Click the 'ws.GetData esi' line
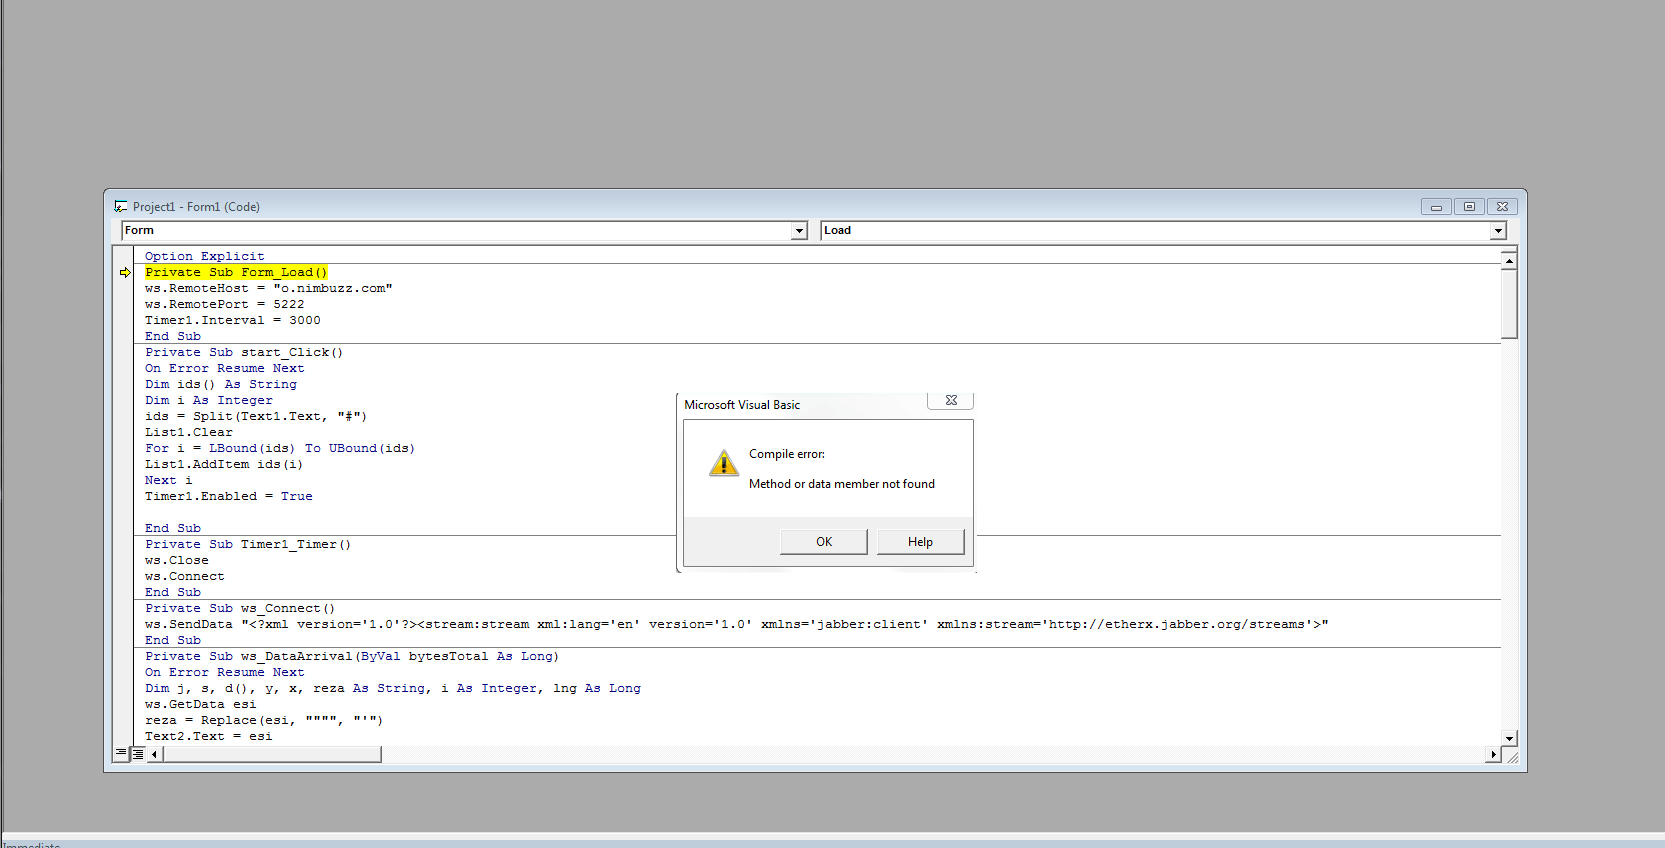This screenshot has height=848, width=1665. [x=201, y=704]
